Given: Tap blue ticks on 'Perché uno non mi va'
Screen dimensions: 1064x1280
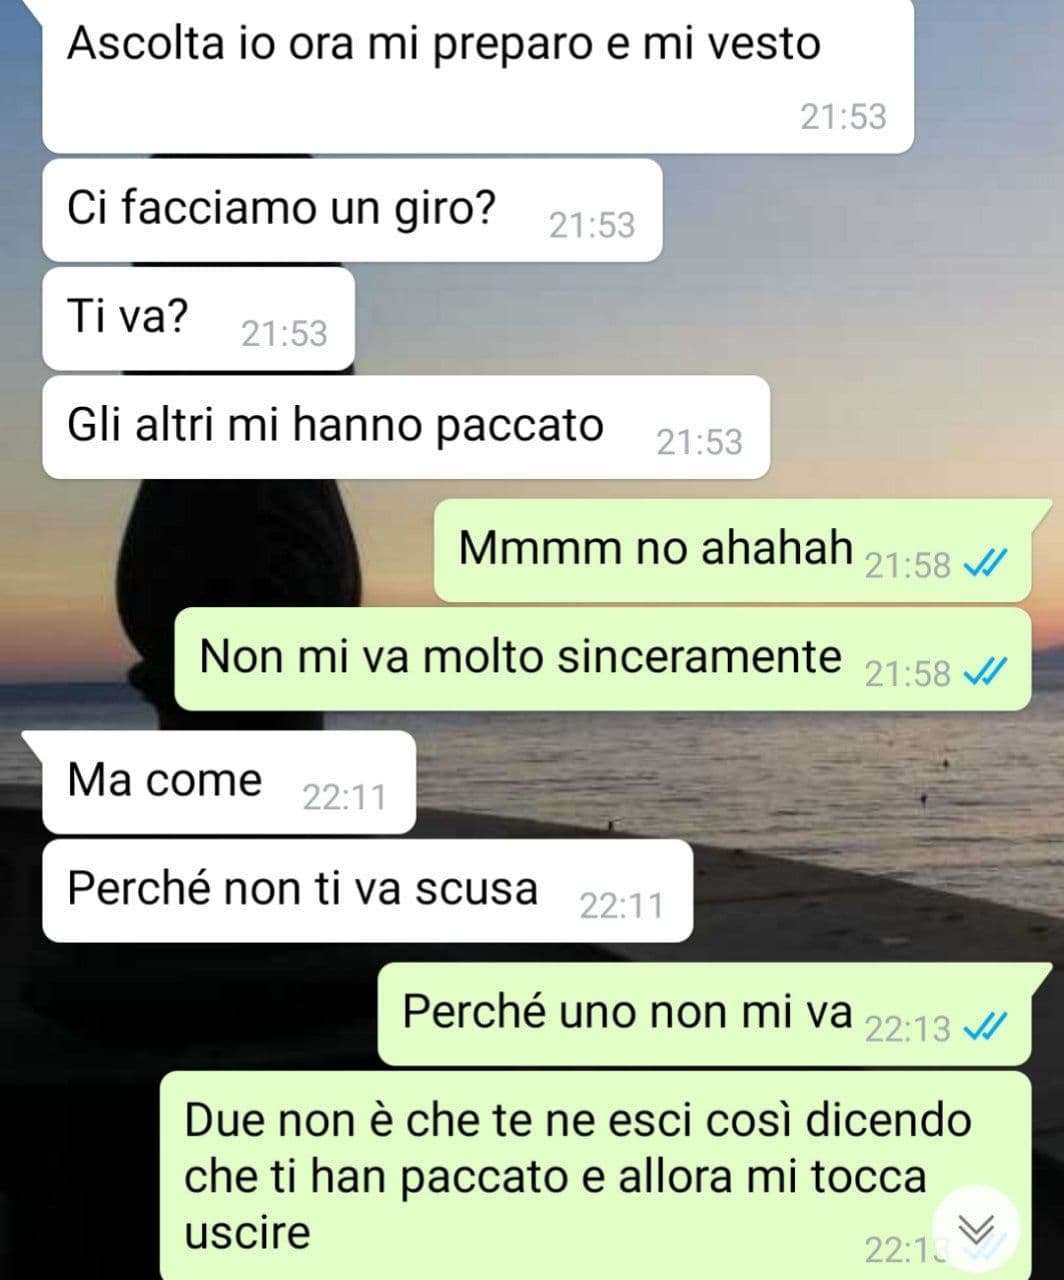Looking at the screenshot, I should coord(983,1028).
